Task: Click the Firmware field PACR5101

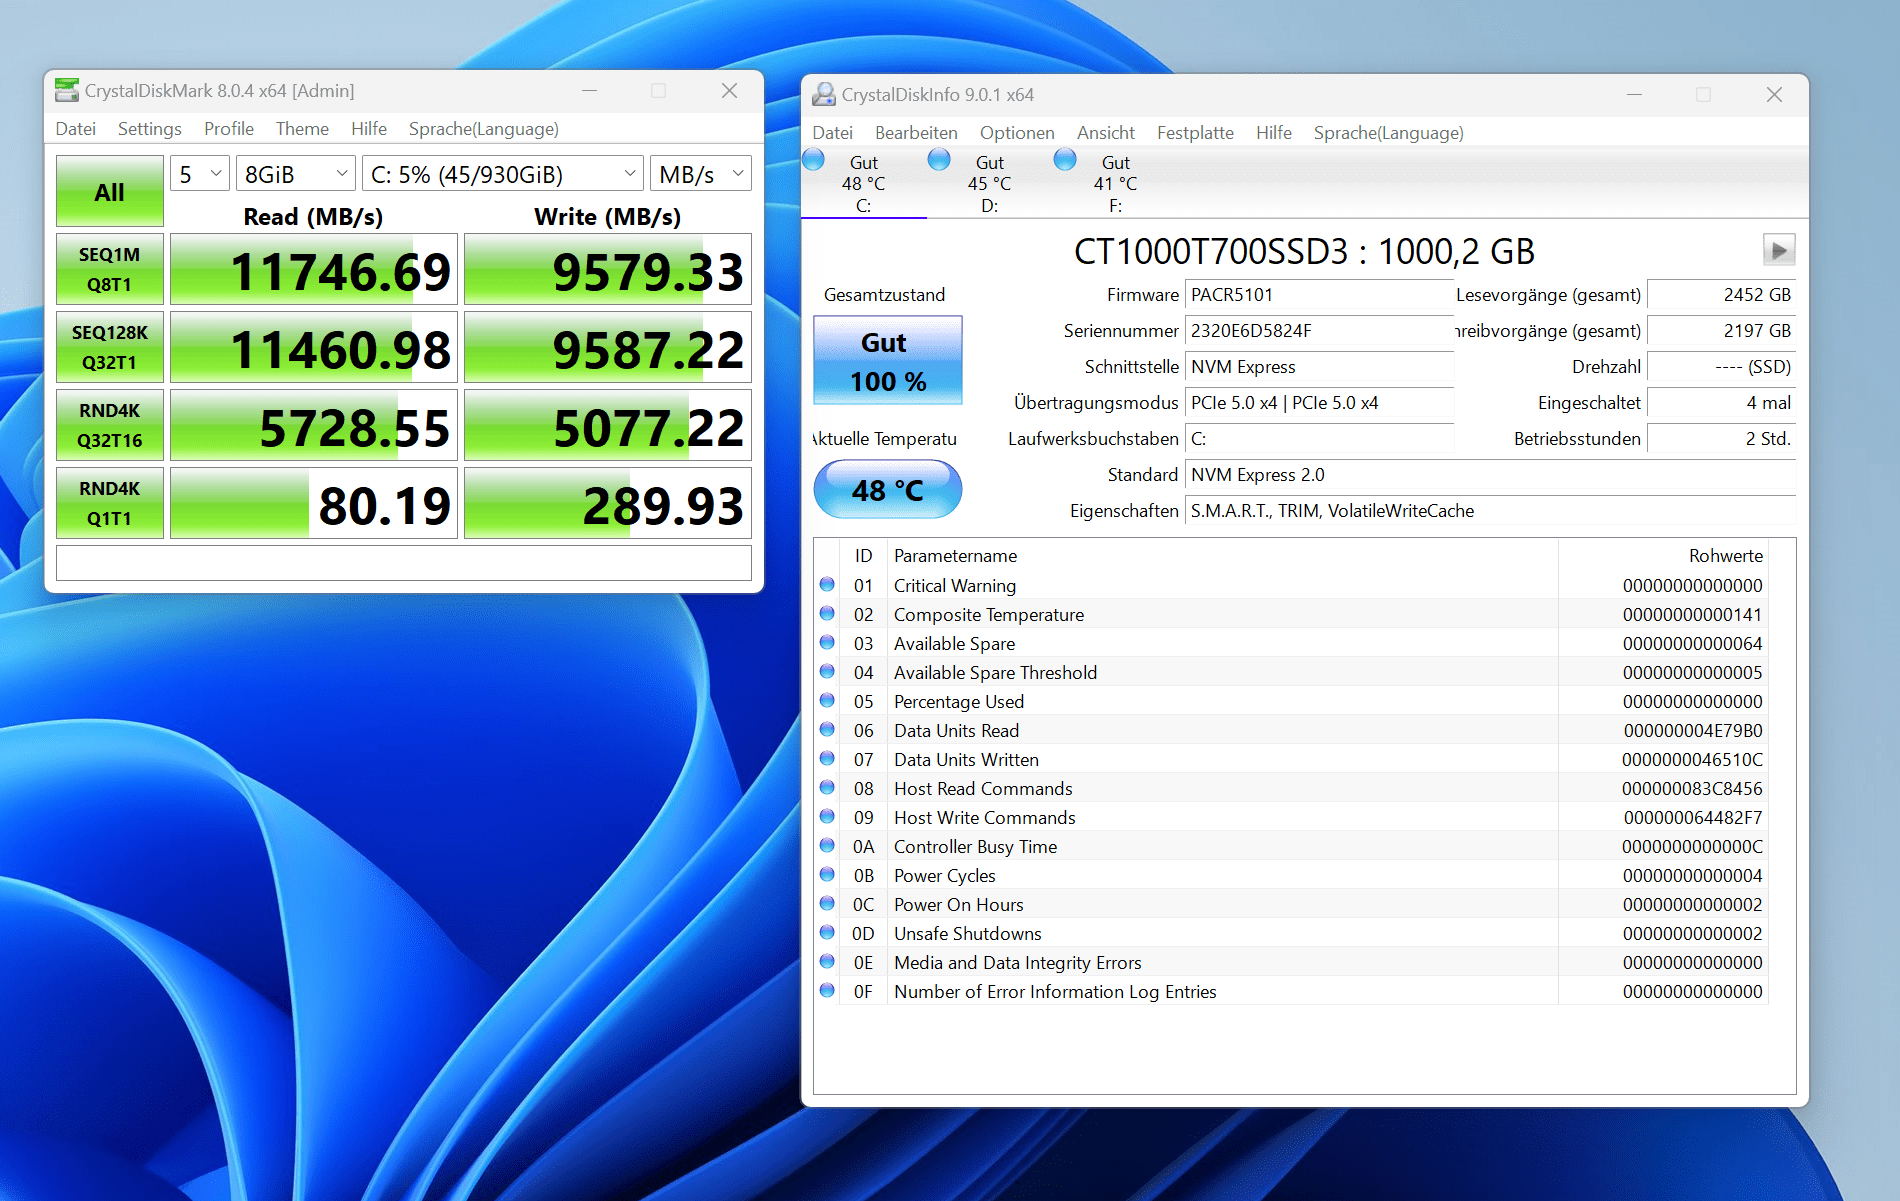Action: pyautogui.click(x=1319, y=295)
